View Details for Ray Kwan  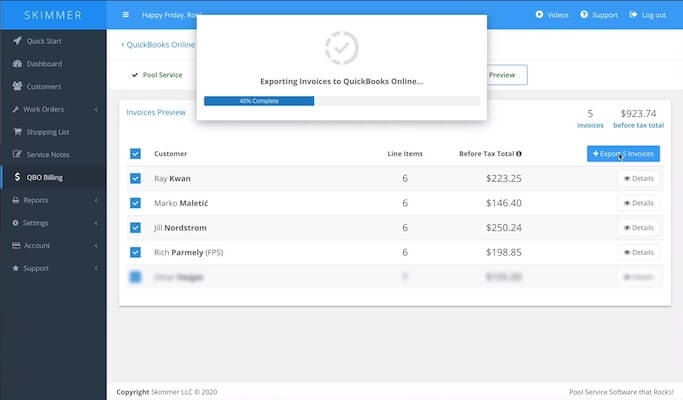(639, 178)
